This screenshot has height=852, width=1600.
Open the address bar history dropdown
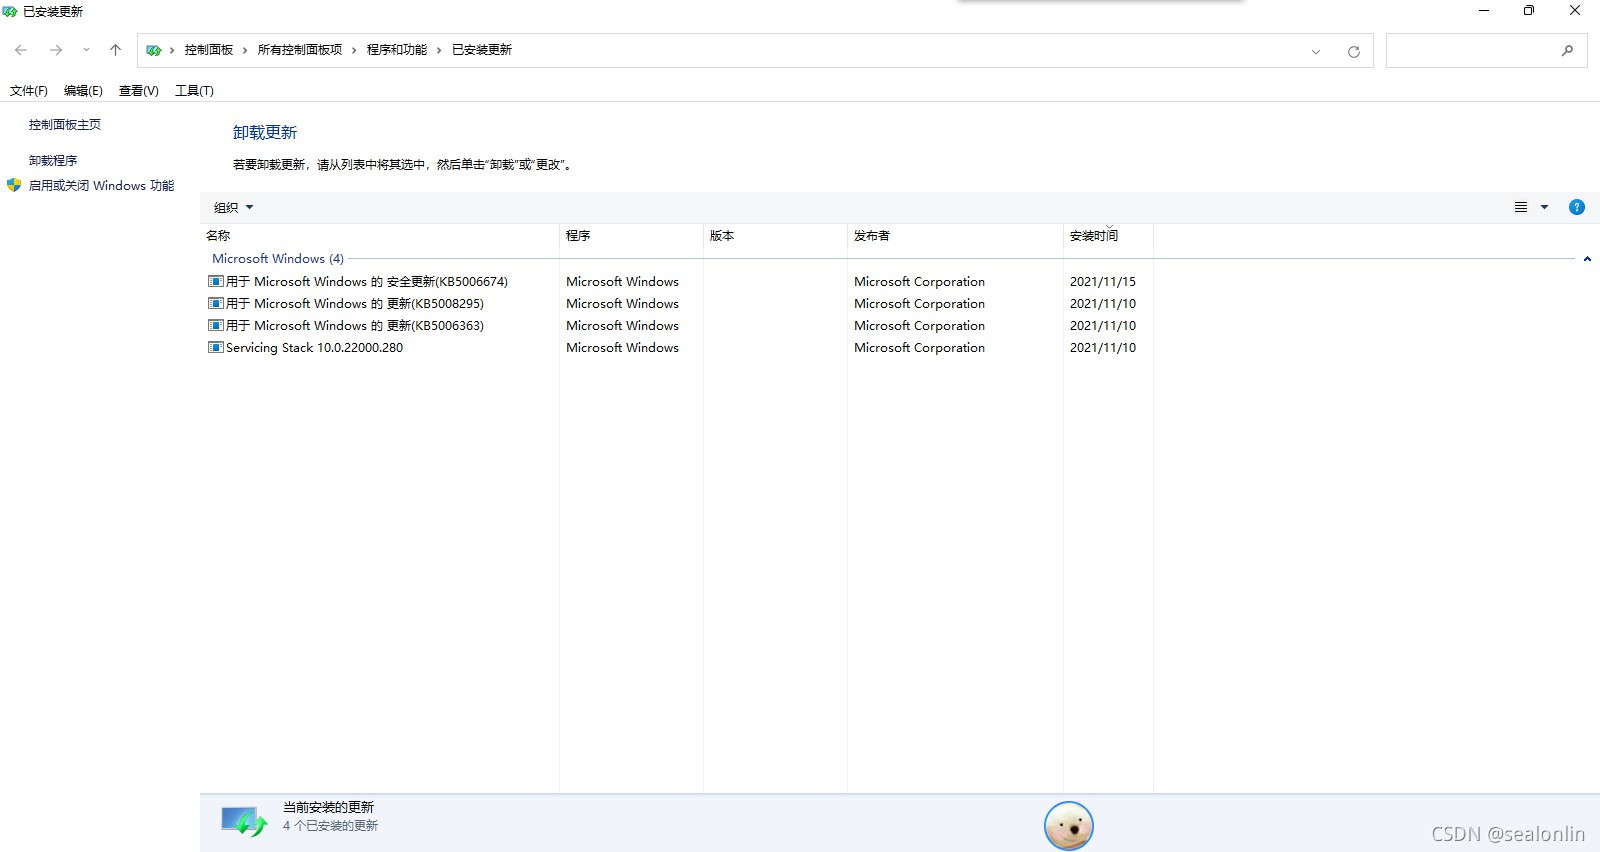point(1316,52)
